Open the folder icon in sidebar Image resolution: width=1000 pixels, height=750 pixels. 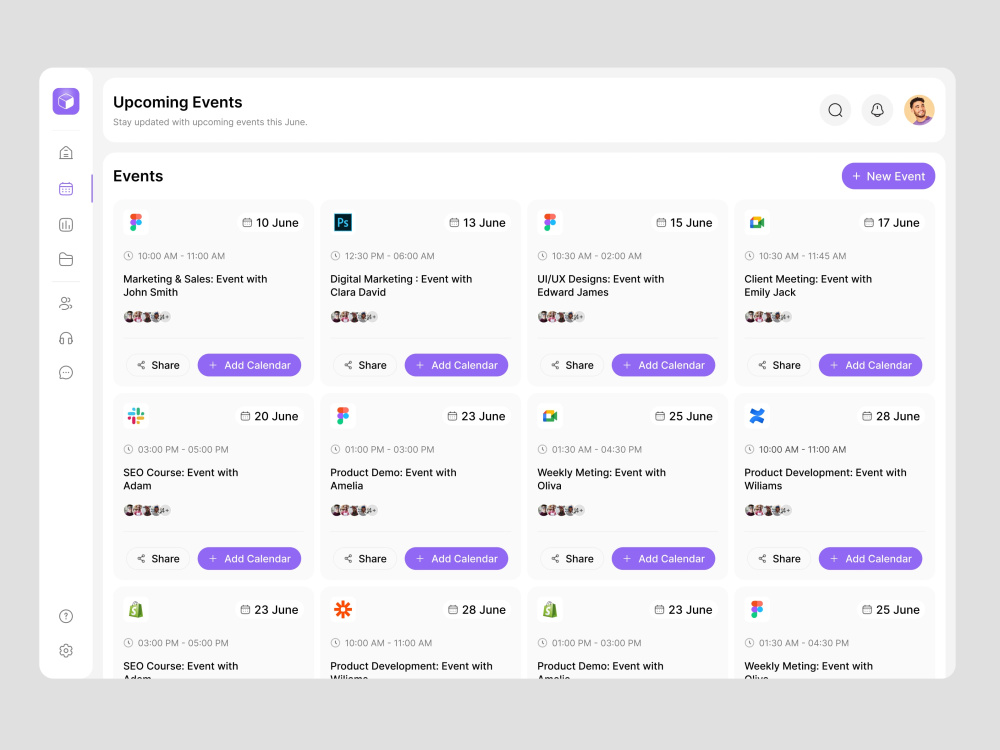(x=66, y=259)
